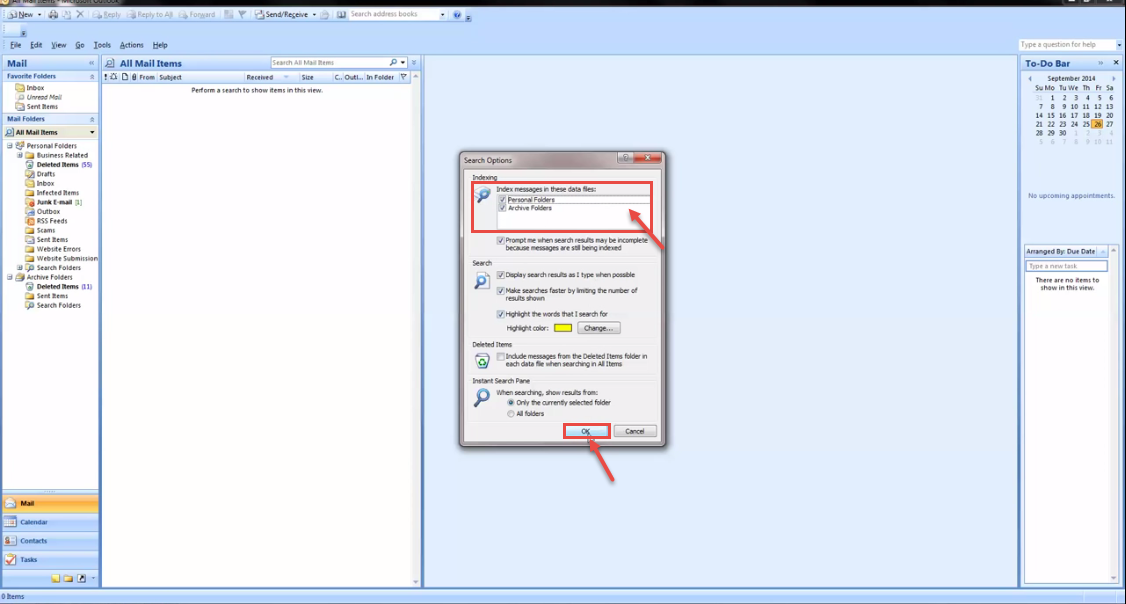Expand the Business Related folder
The image size is (1126, 604).
(x=20, y=155)
